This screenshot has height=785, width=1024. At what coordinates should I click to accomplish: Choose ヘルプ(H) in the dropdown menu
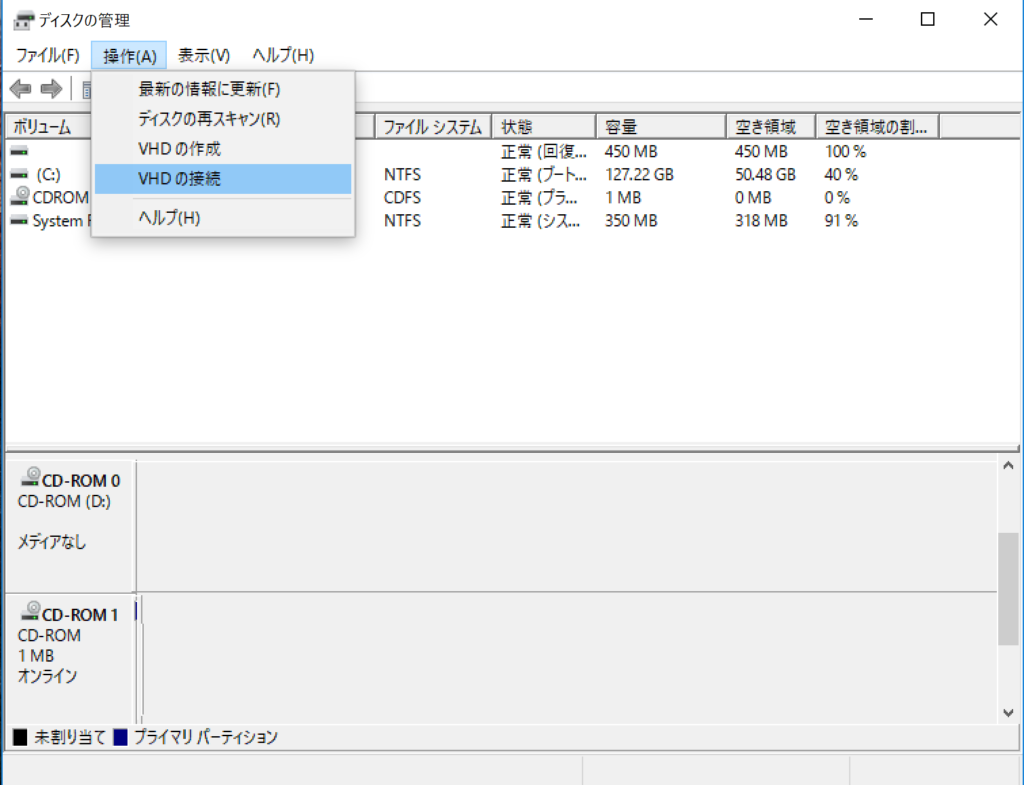(223, 218)
